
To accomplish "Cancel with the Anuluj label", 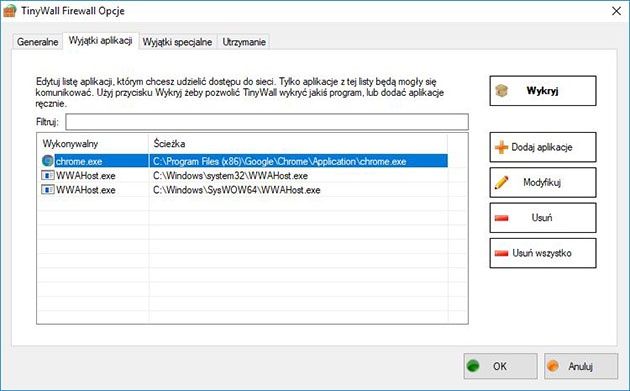I will coord(581,366).
